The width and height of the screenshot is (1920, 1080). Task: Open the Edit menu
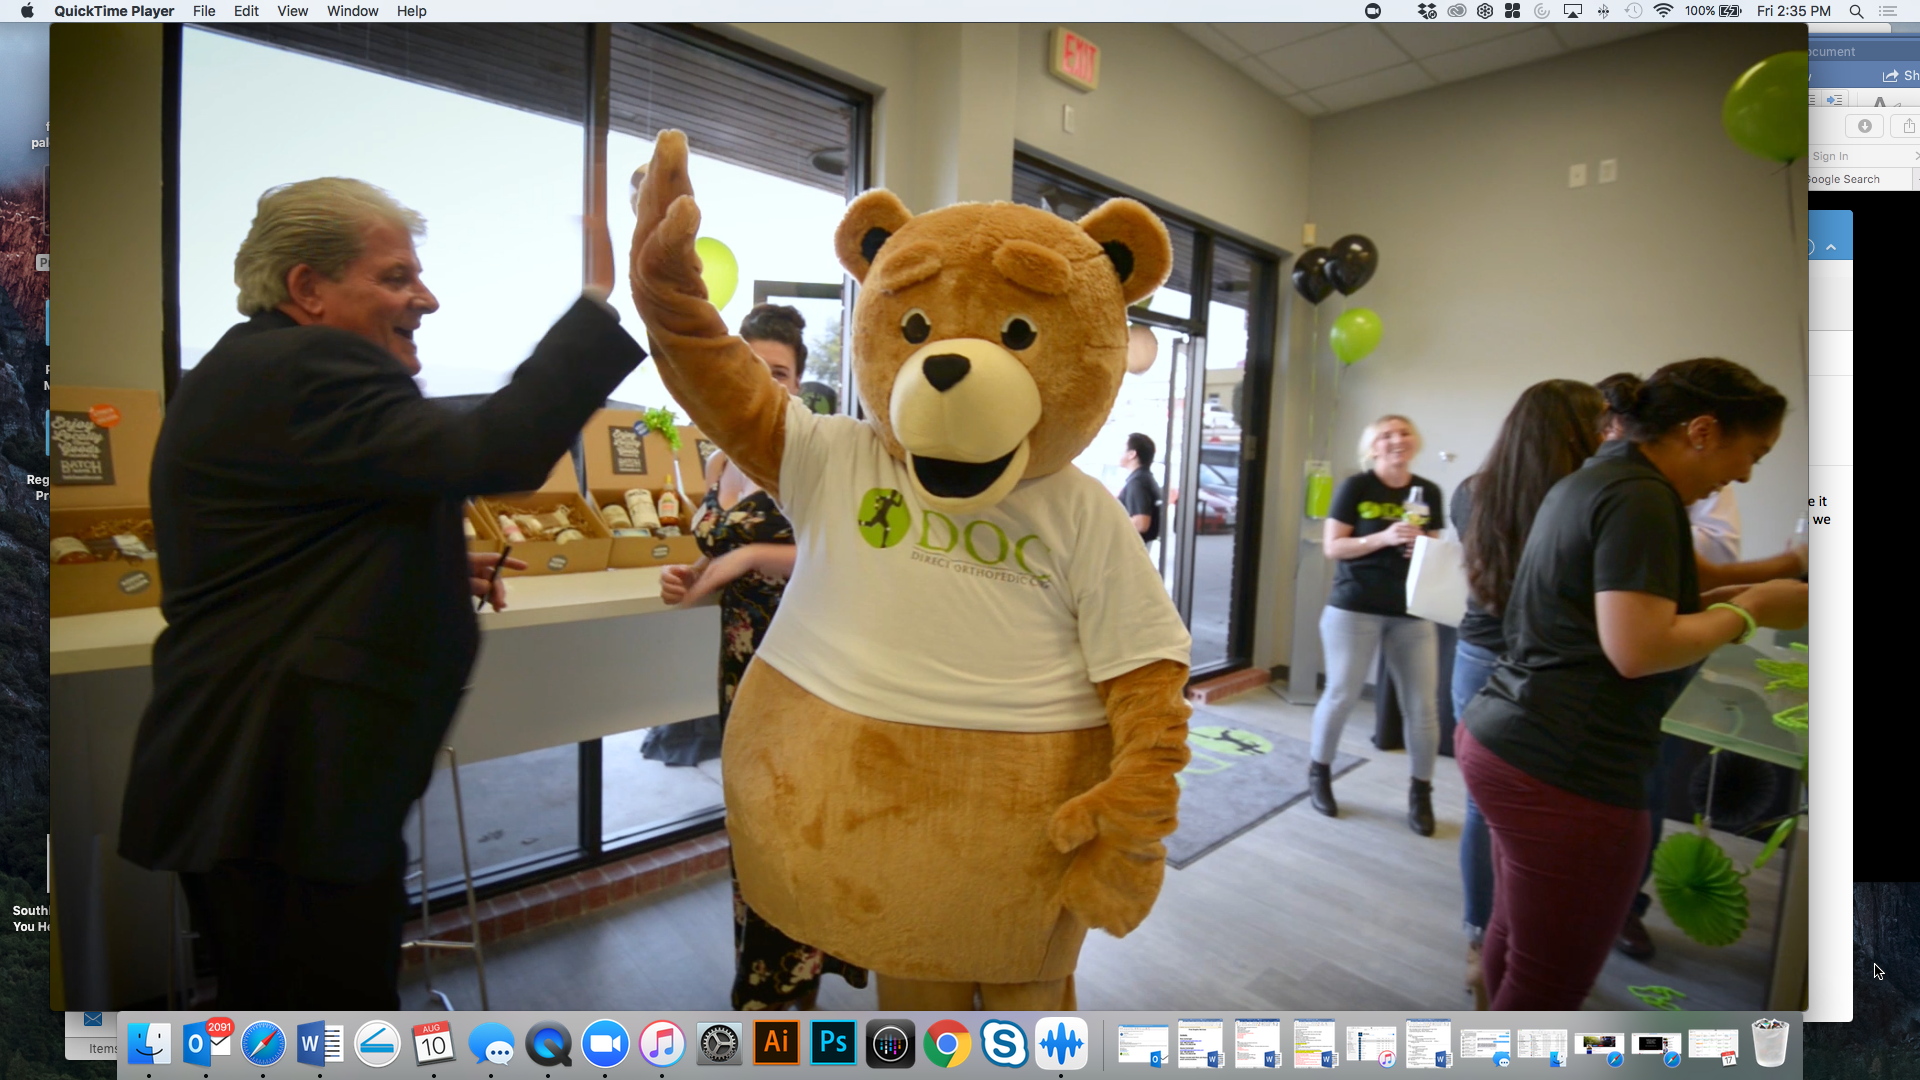(246, 11)
